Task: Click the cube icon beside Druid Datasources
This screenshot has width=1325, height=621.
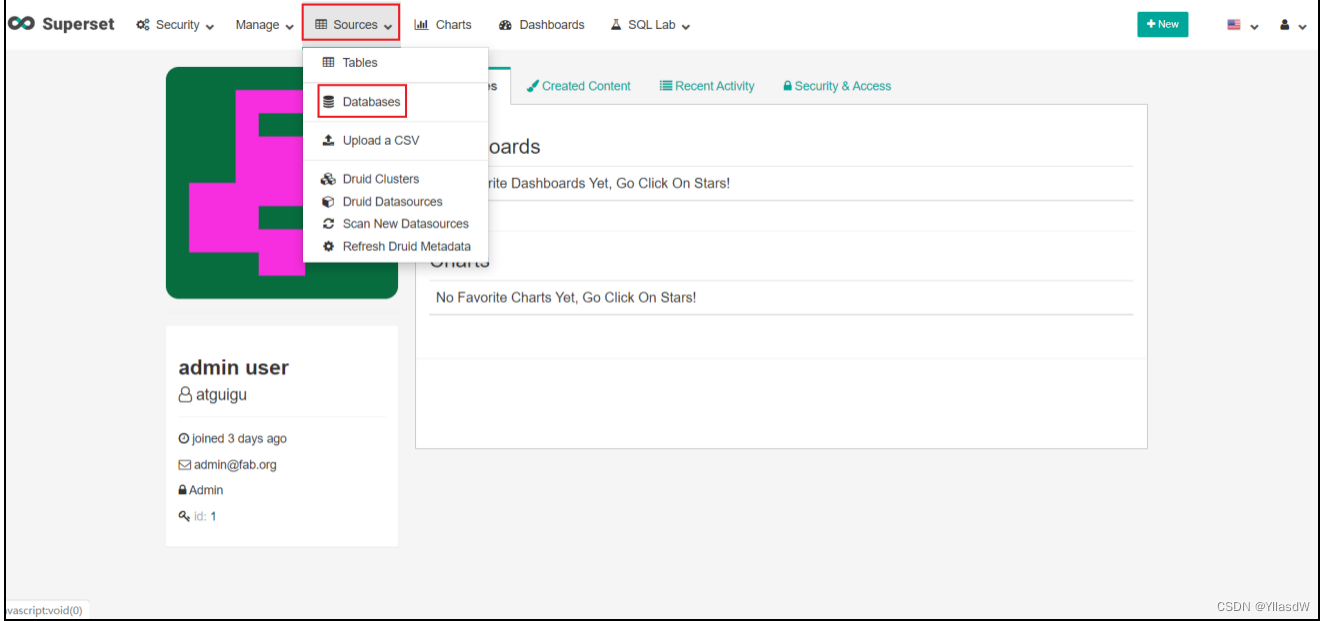Action: click(328, 201)
